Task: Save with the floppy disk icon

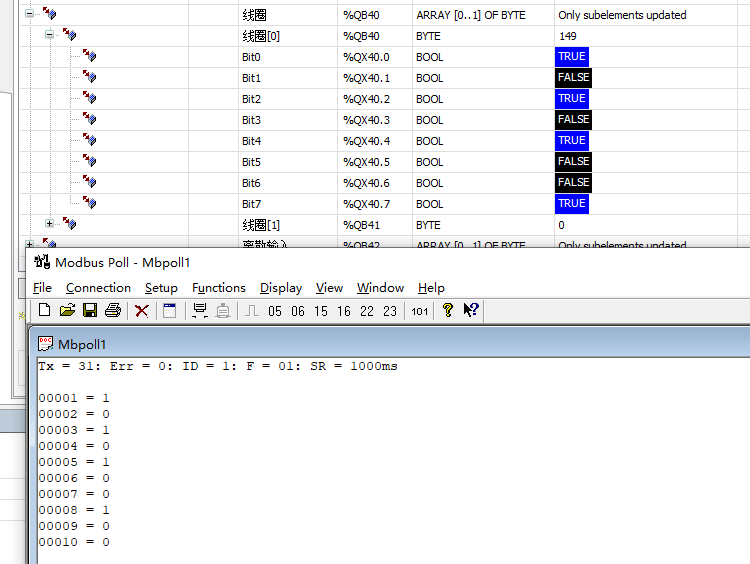Action: [x=90, y=310]
